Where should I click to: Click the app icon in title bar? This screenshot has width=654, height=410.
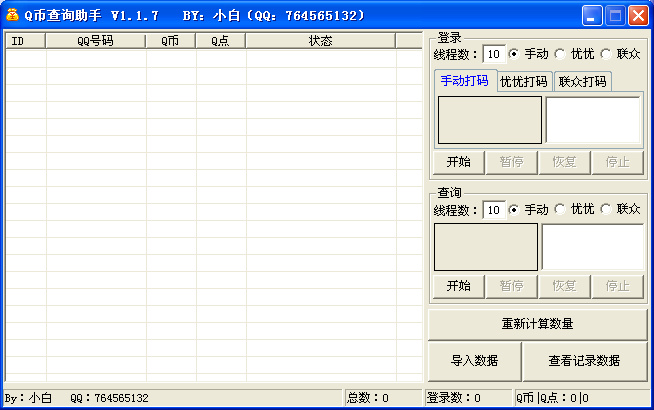click(13, 15)
